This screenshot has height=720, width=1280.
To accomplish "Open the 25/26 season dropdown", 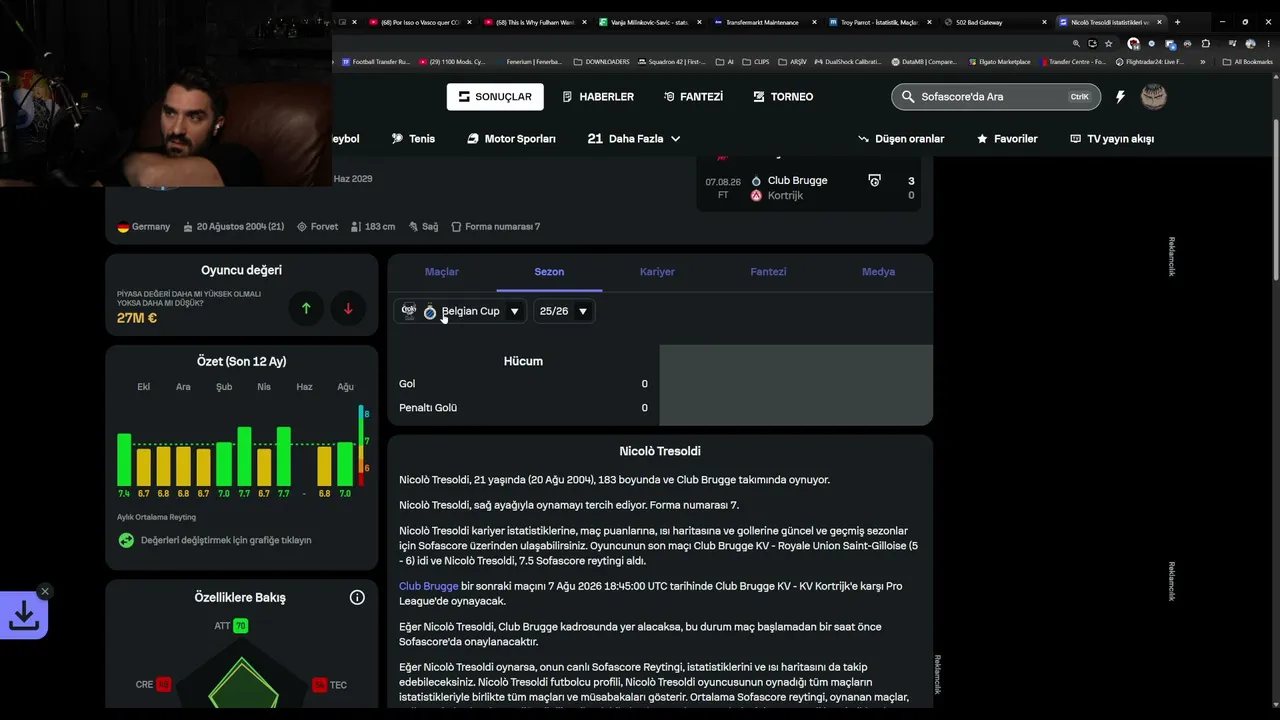I will pos(564,311).
